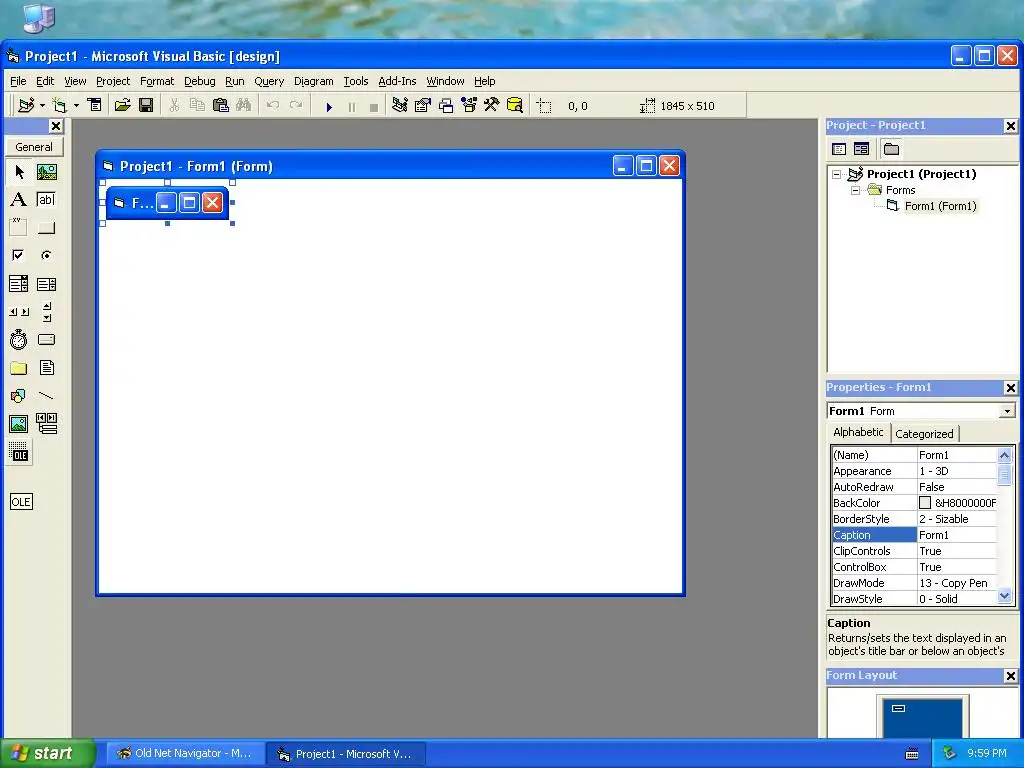Click the Find binoculars icon
The height and width of the screenshot is (768, 1024).
tap(244, 105)
